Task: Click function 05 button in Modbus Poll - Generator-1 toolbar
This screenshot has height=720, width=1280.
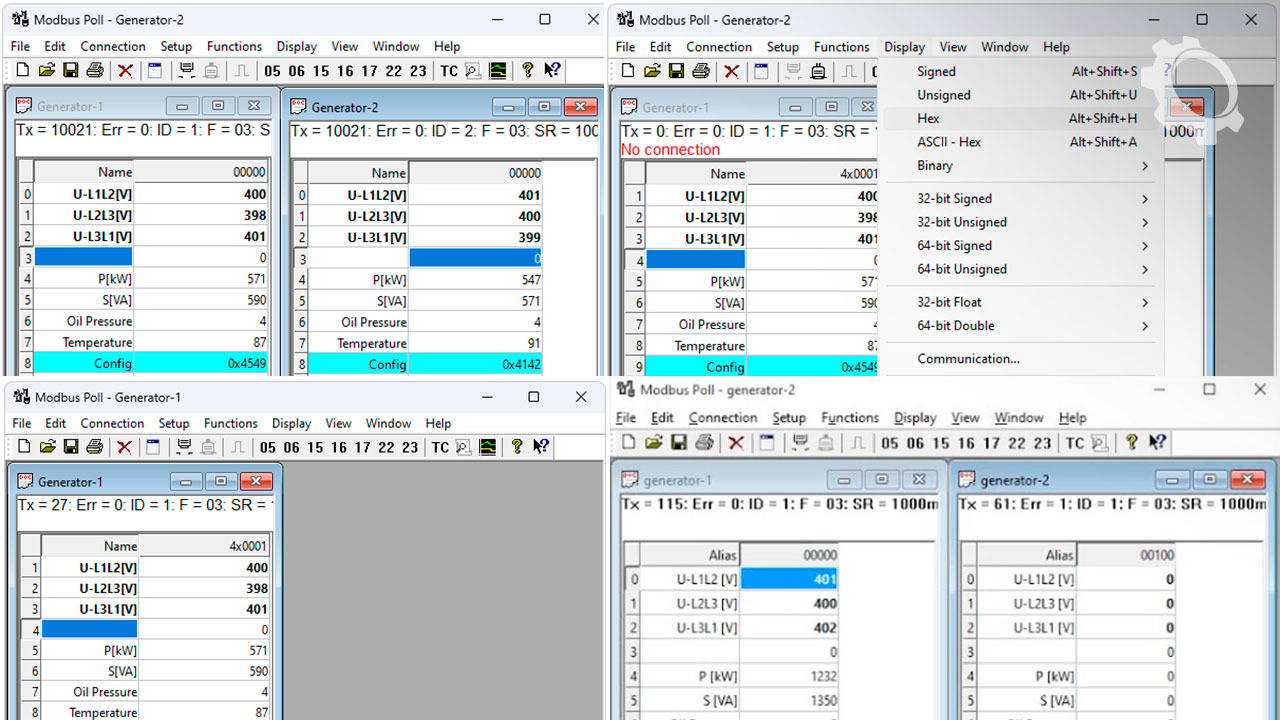Action: [267, 447]
